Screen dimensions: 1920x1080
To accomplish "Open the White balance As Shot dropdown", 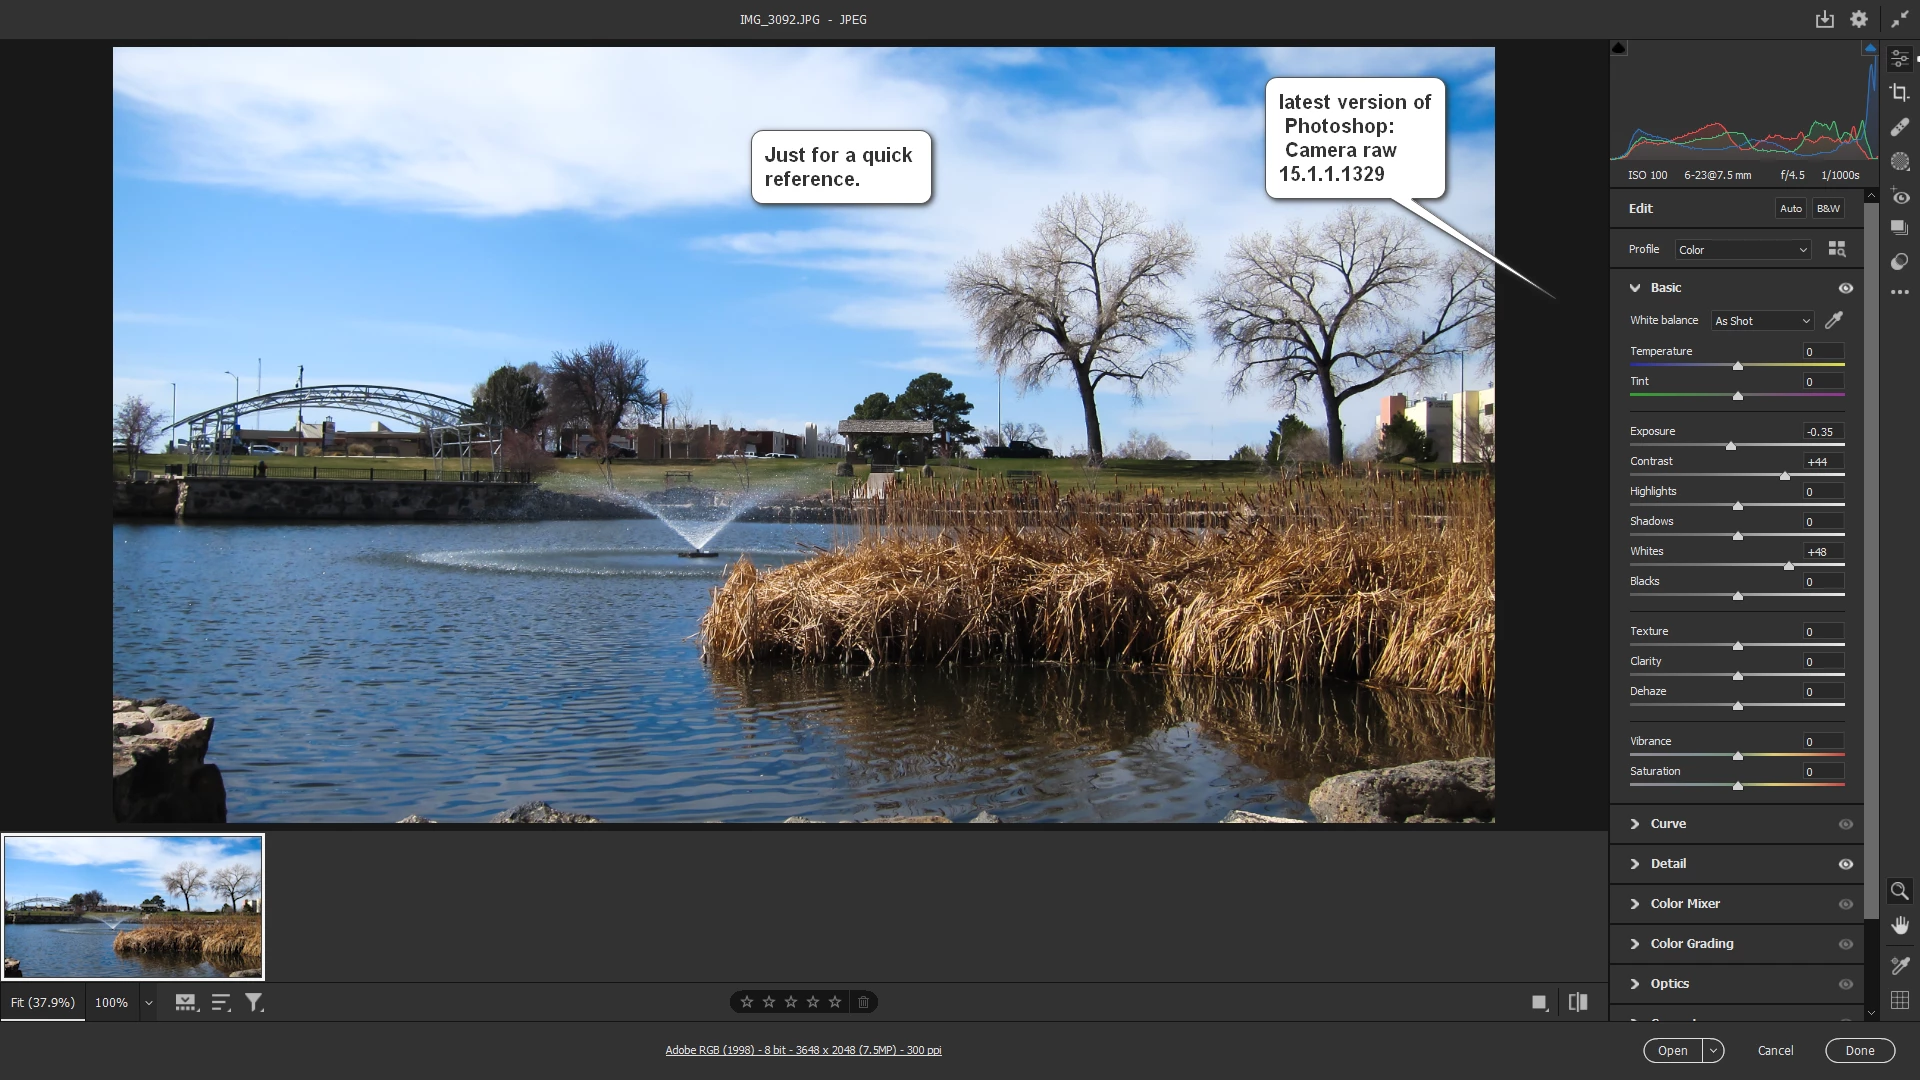I will (x=1762, y=321).
